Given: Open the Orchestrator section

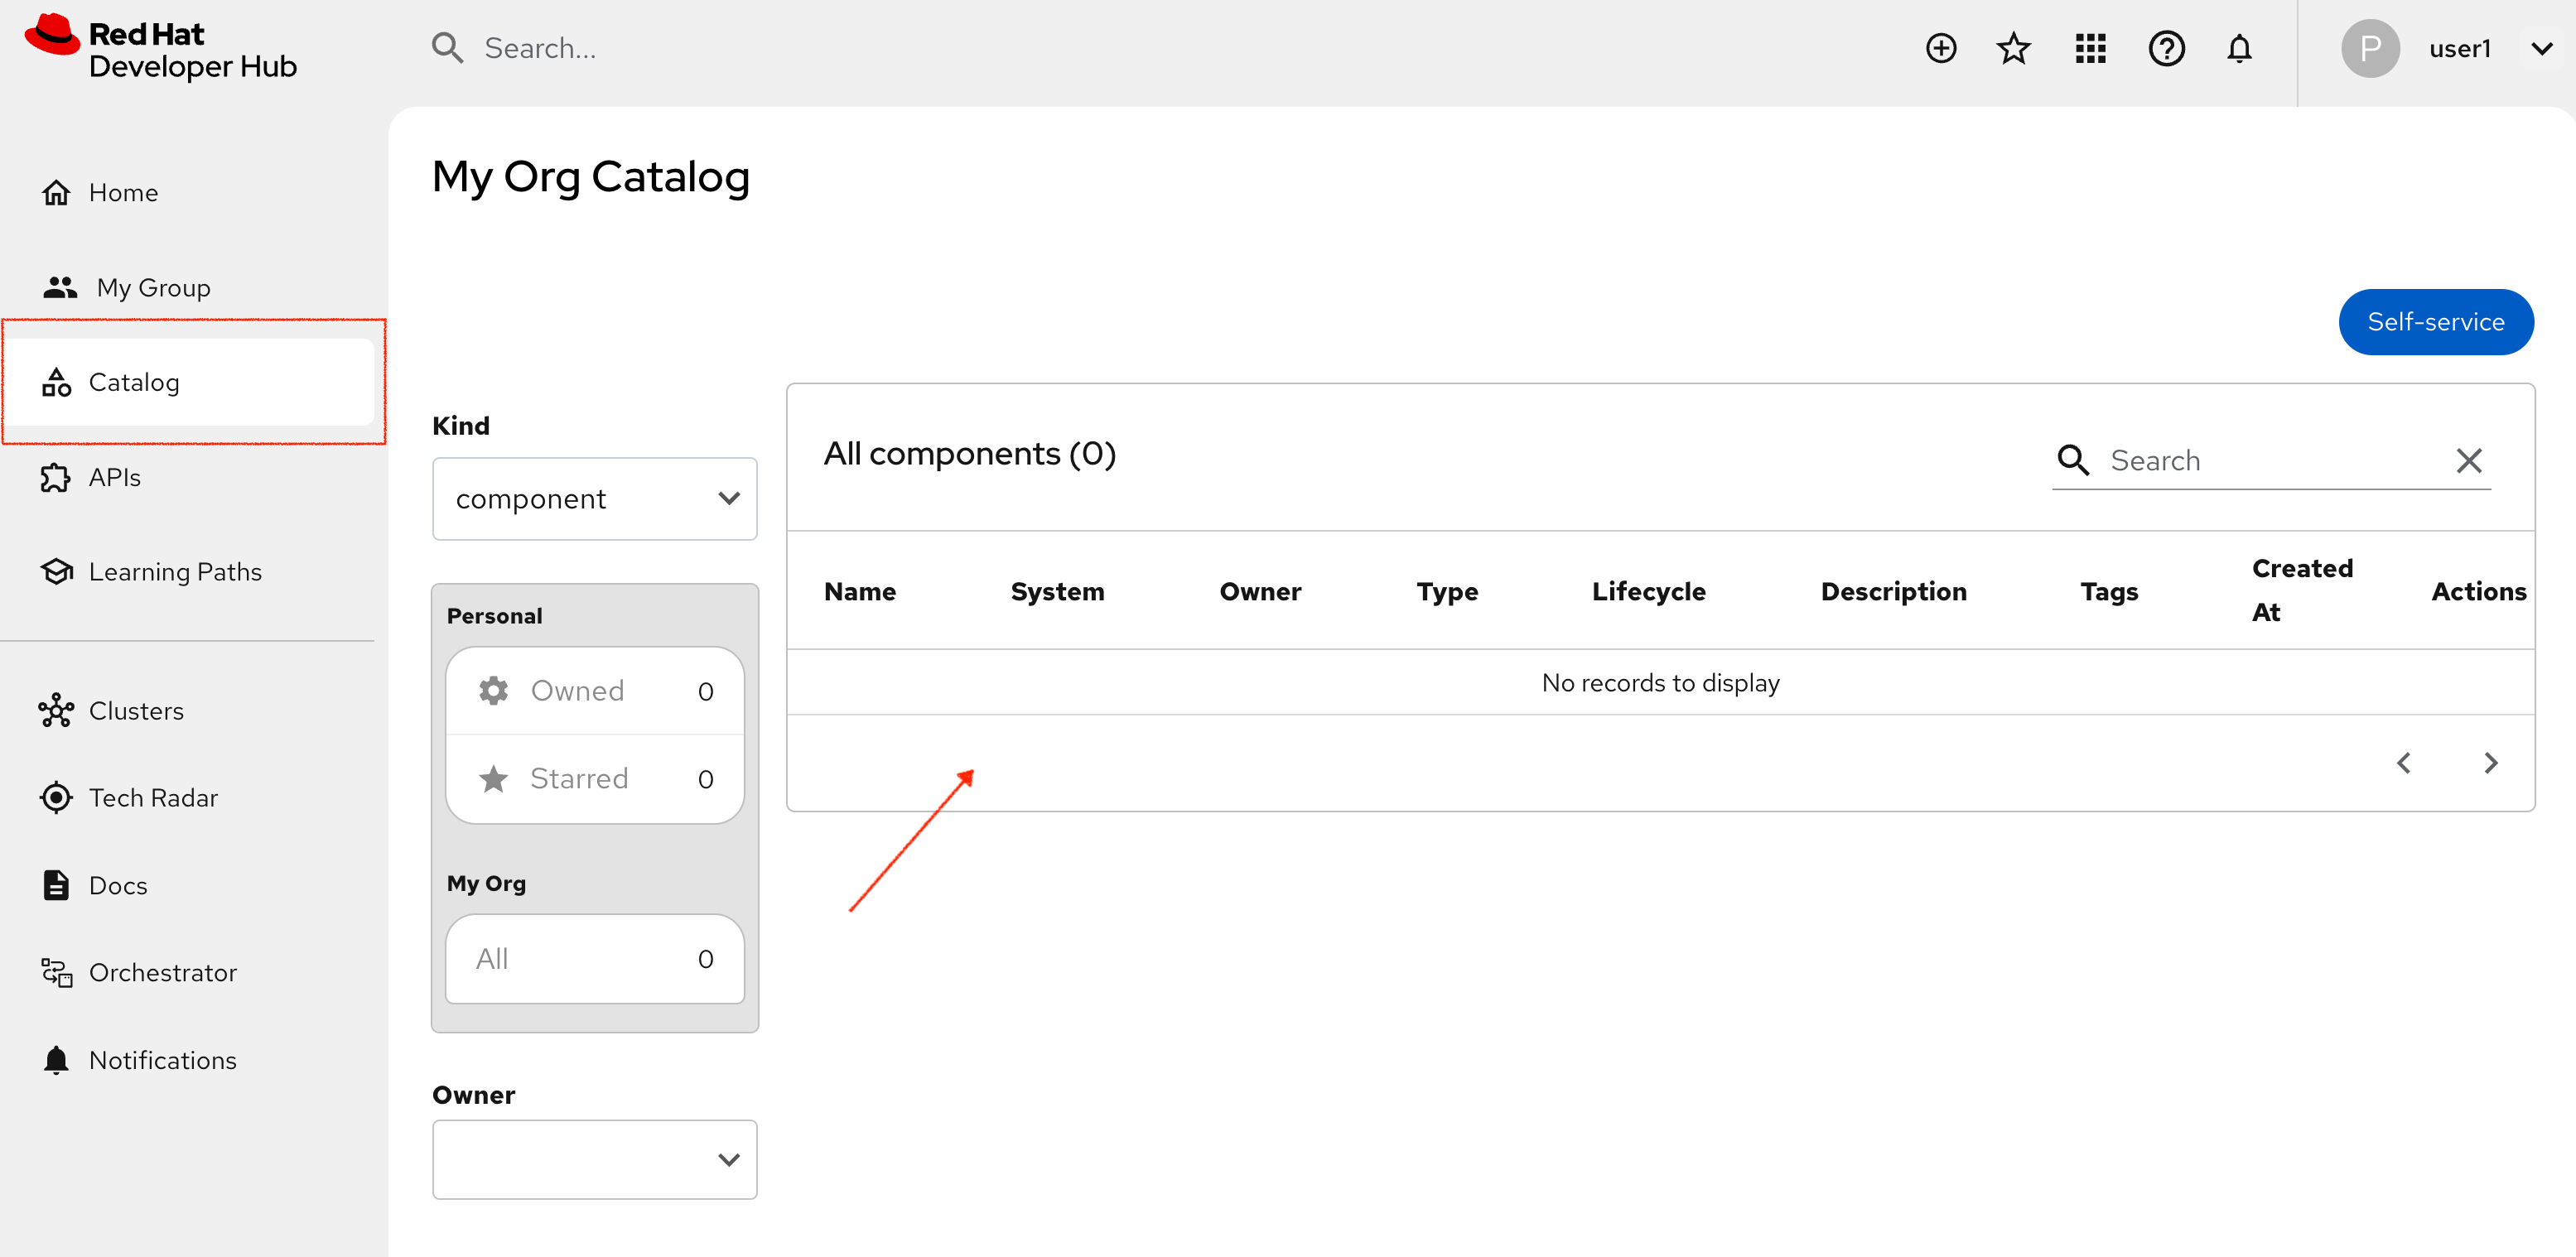Looking at the screenshot, I should pos(163,971).
